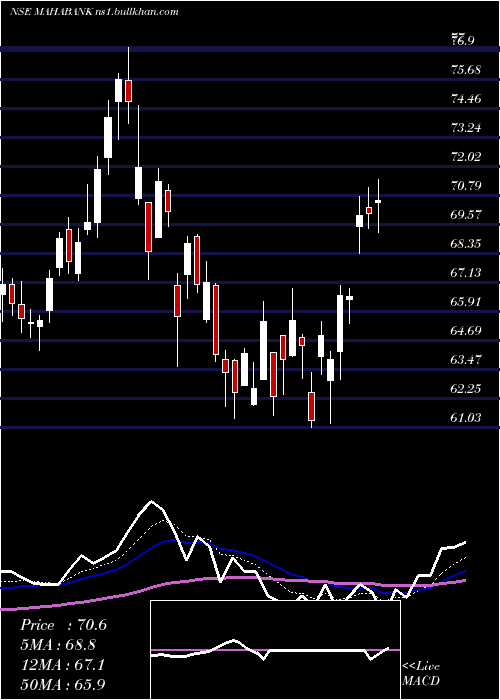Click the 50MA : 65.9 readout
This screenshot has width=500, height=700.
(x=63, y=684)
